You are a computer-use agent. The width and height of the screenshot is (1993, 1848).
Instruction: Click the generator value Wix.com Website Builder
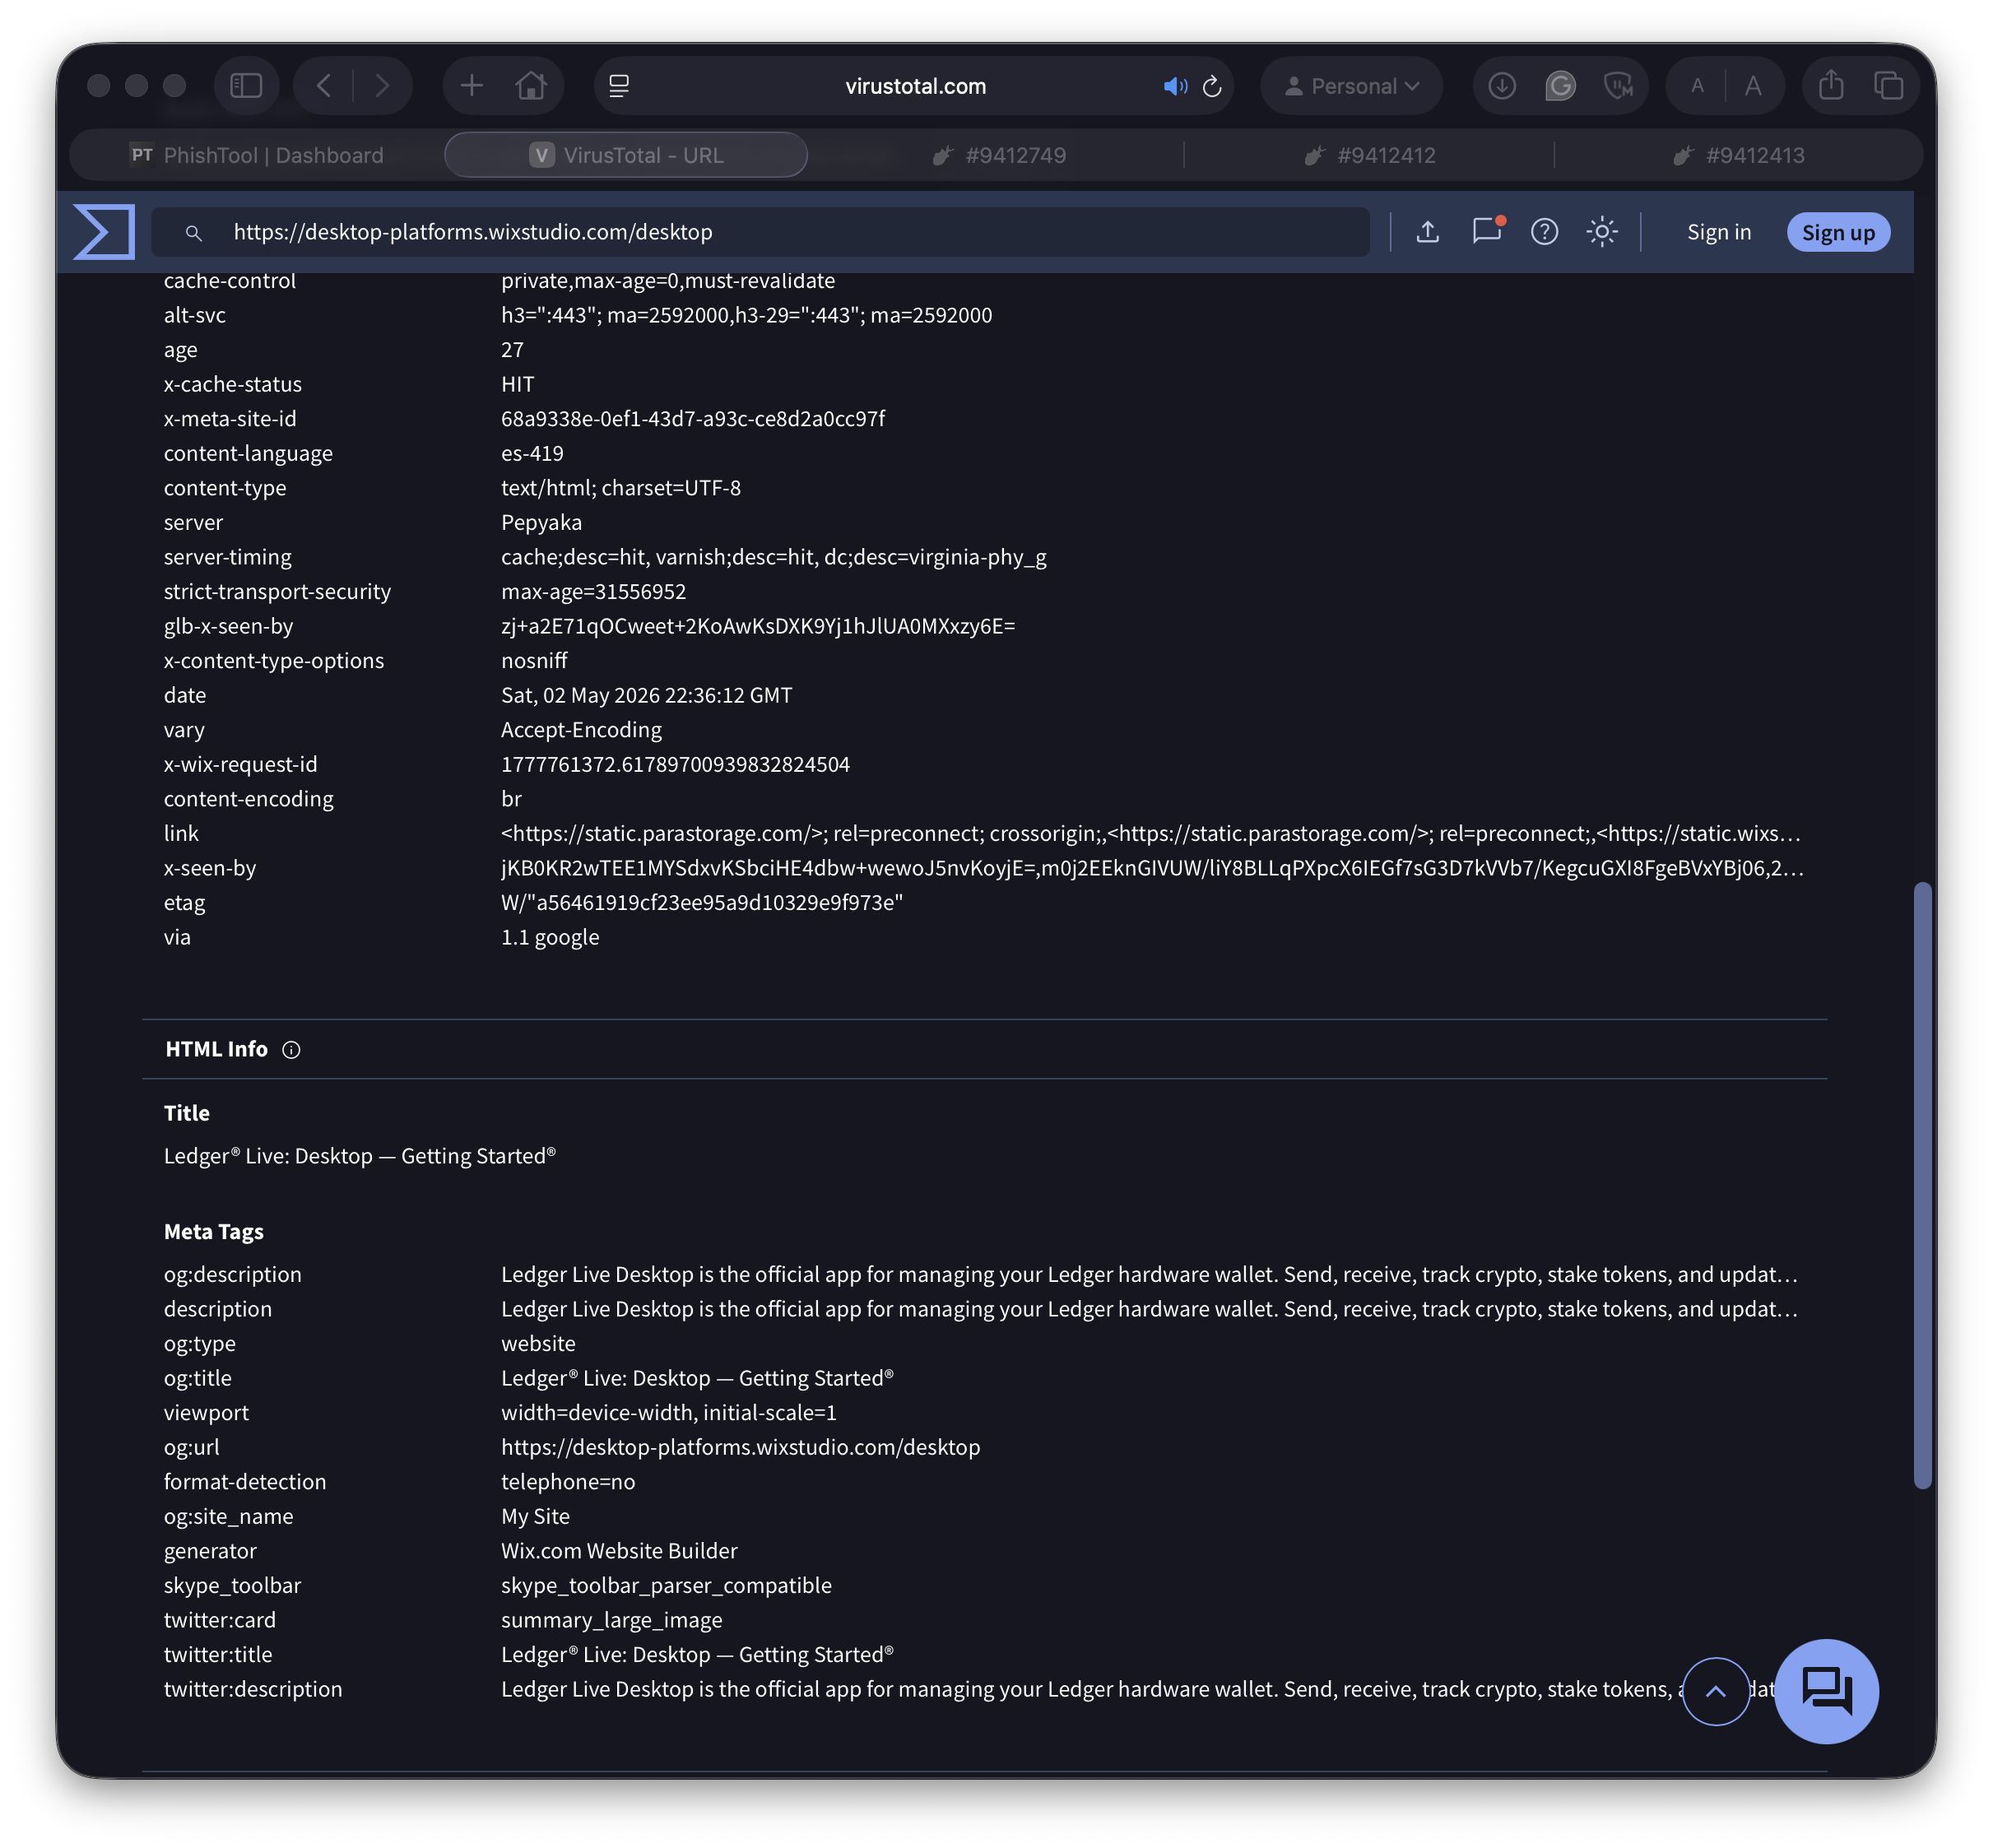(619, 1550)
